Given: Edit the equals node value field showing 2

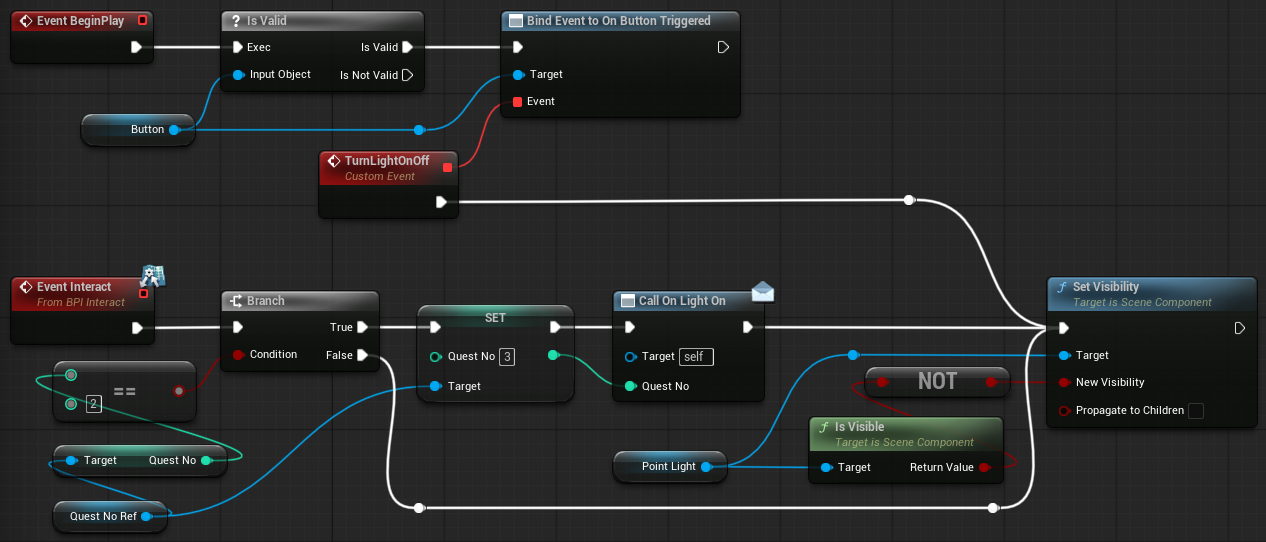Looking at the screenshot, I should (93, 404).
